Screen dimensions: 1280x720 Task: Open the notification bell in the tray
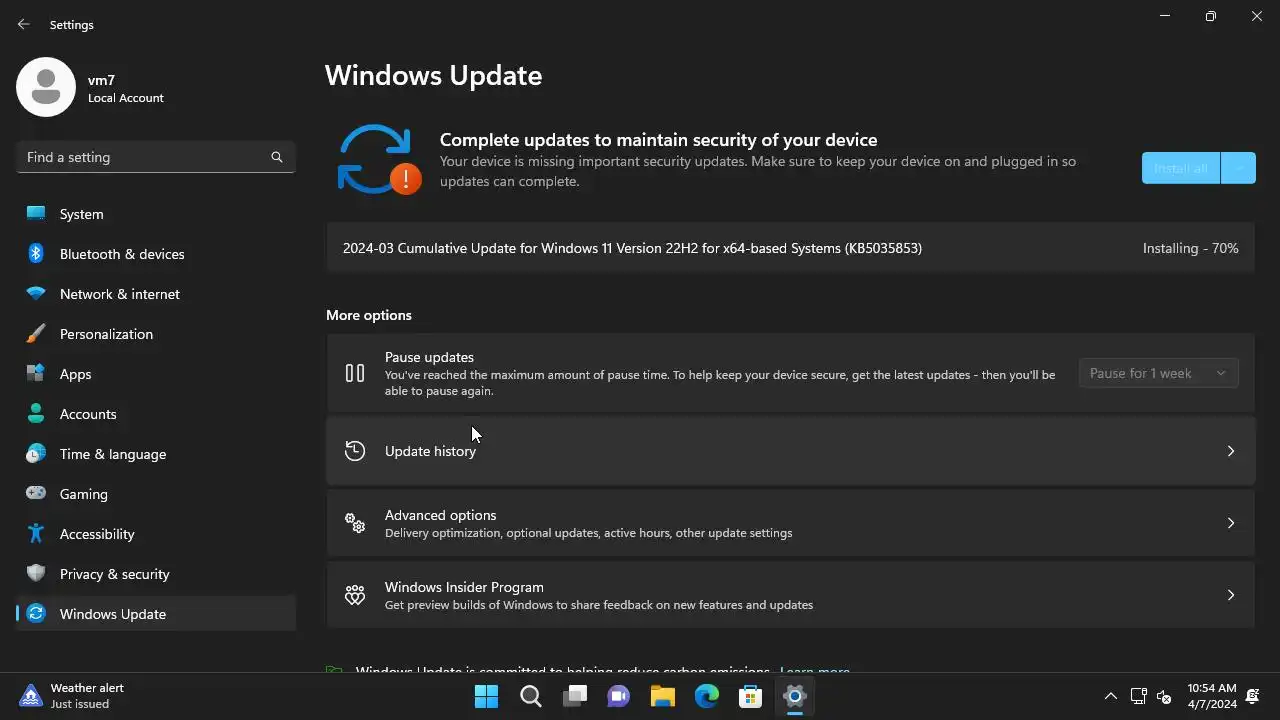click(x=1253, y=696)
